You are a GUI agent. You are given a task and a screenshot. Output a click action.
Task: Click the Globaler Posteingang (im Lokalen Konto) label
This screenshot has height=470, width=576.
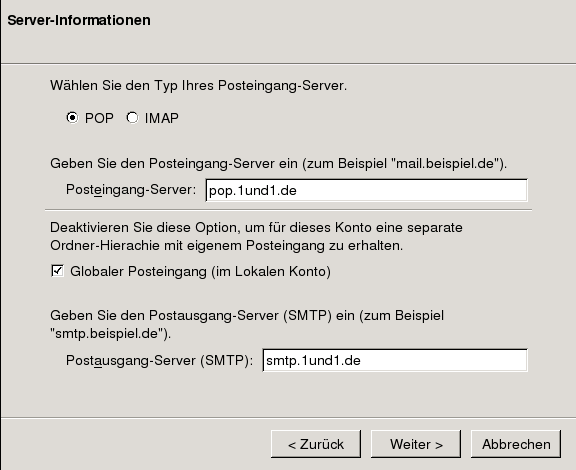tap(201, 272)
